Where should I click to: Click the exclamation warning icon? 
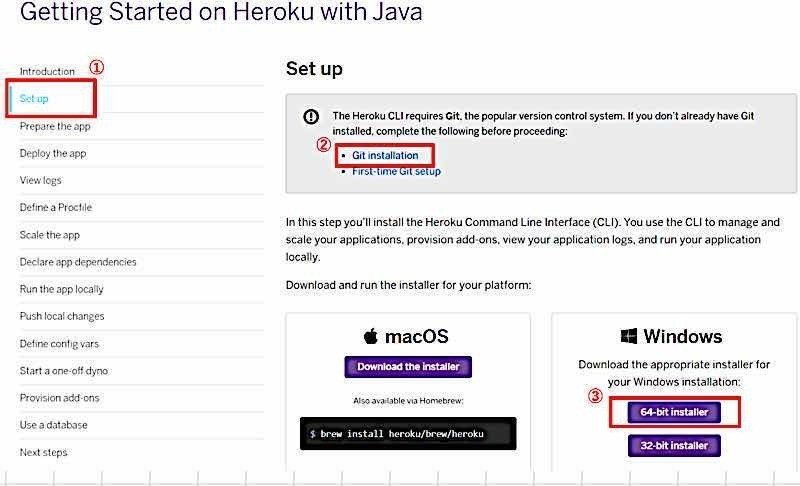pos(311,117)
